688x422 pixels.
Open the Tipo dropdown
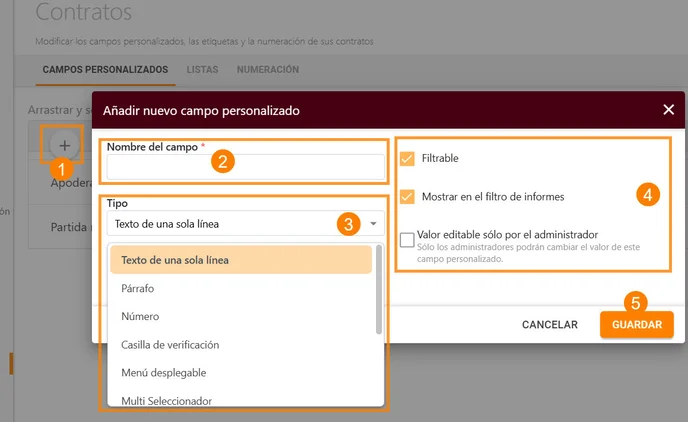(246, 224)
